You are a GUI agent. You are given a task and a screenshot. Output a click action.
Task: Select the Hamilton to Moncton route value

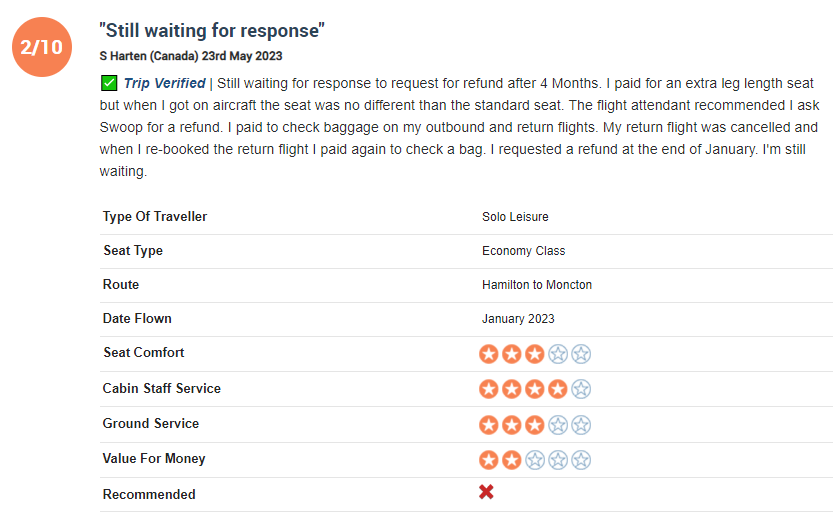(x=537, y=285)
